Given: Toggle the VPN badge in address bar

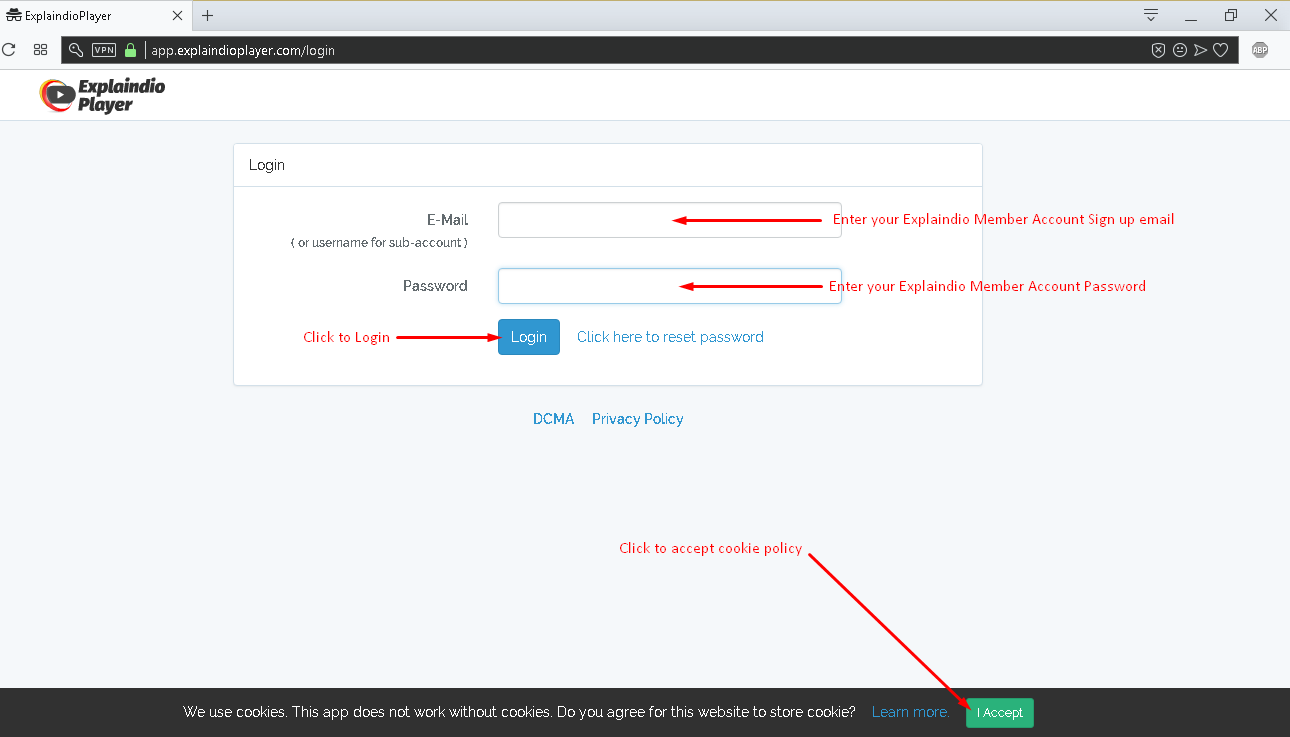Looking at the screenshot, I should [104, 50].
